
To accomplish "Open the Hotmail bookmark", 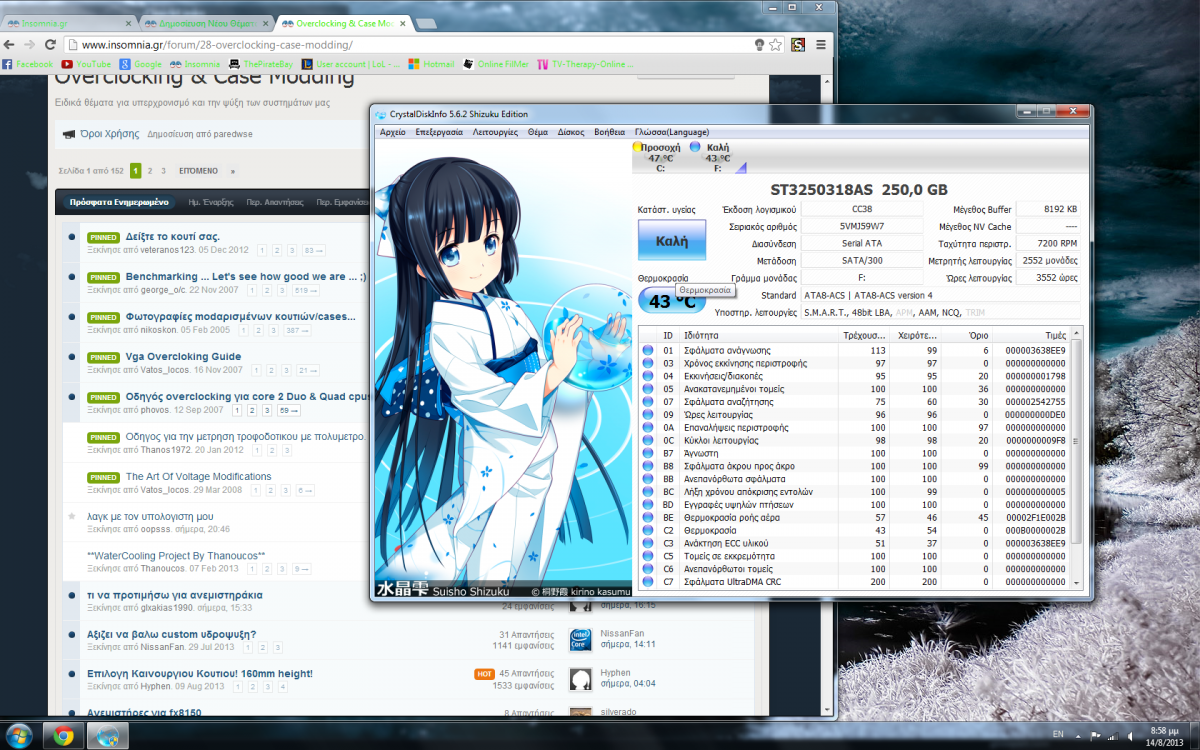I will click(x=431, y=64).
